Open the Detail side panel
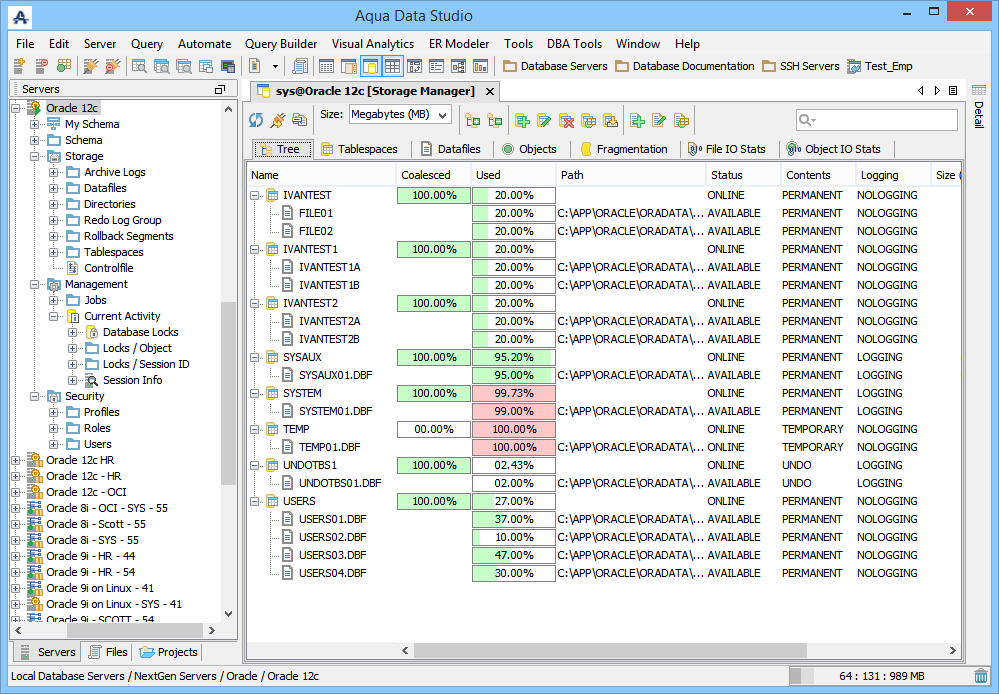The width and height of the screenshot is (999, 694). (x=978, y=113)
